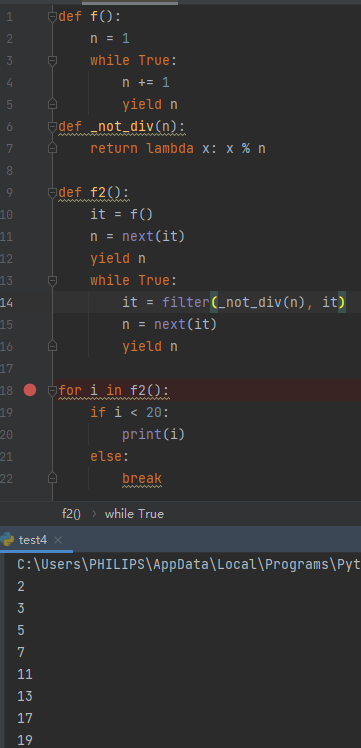Click the fold end marker on line 16

pyautogui.click(x=52, y=346)
